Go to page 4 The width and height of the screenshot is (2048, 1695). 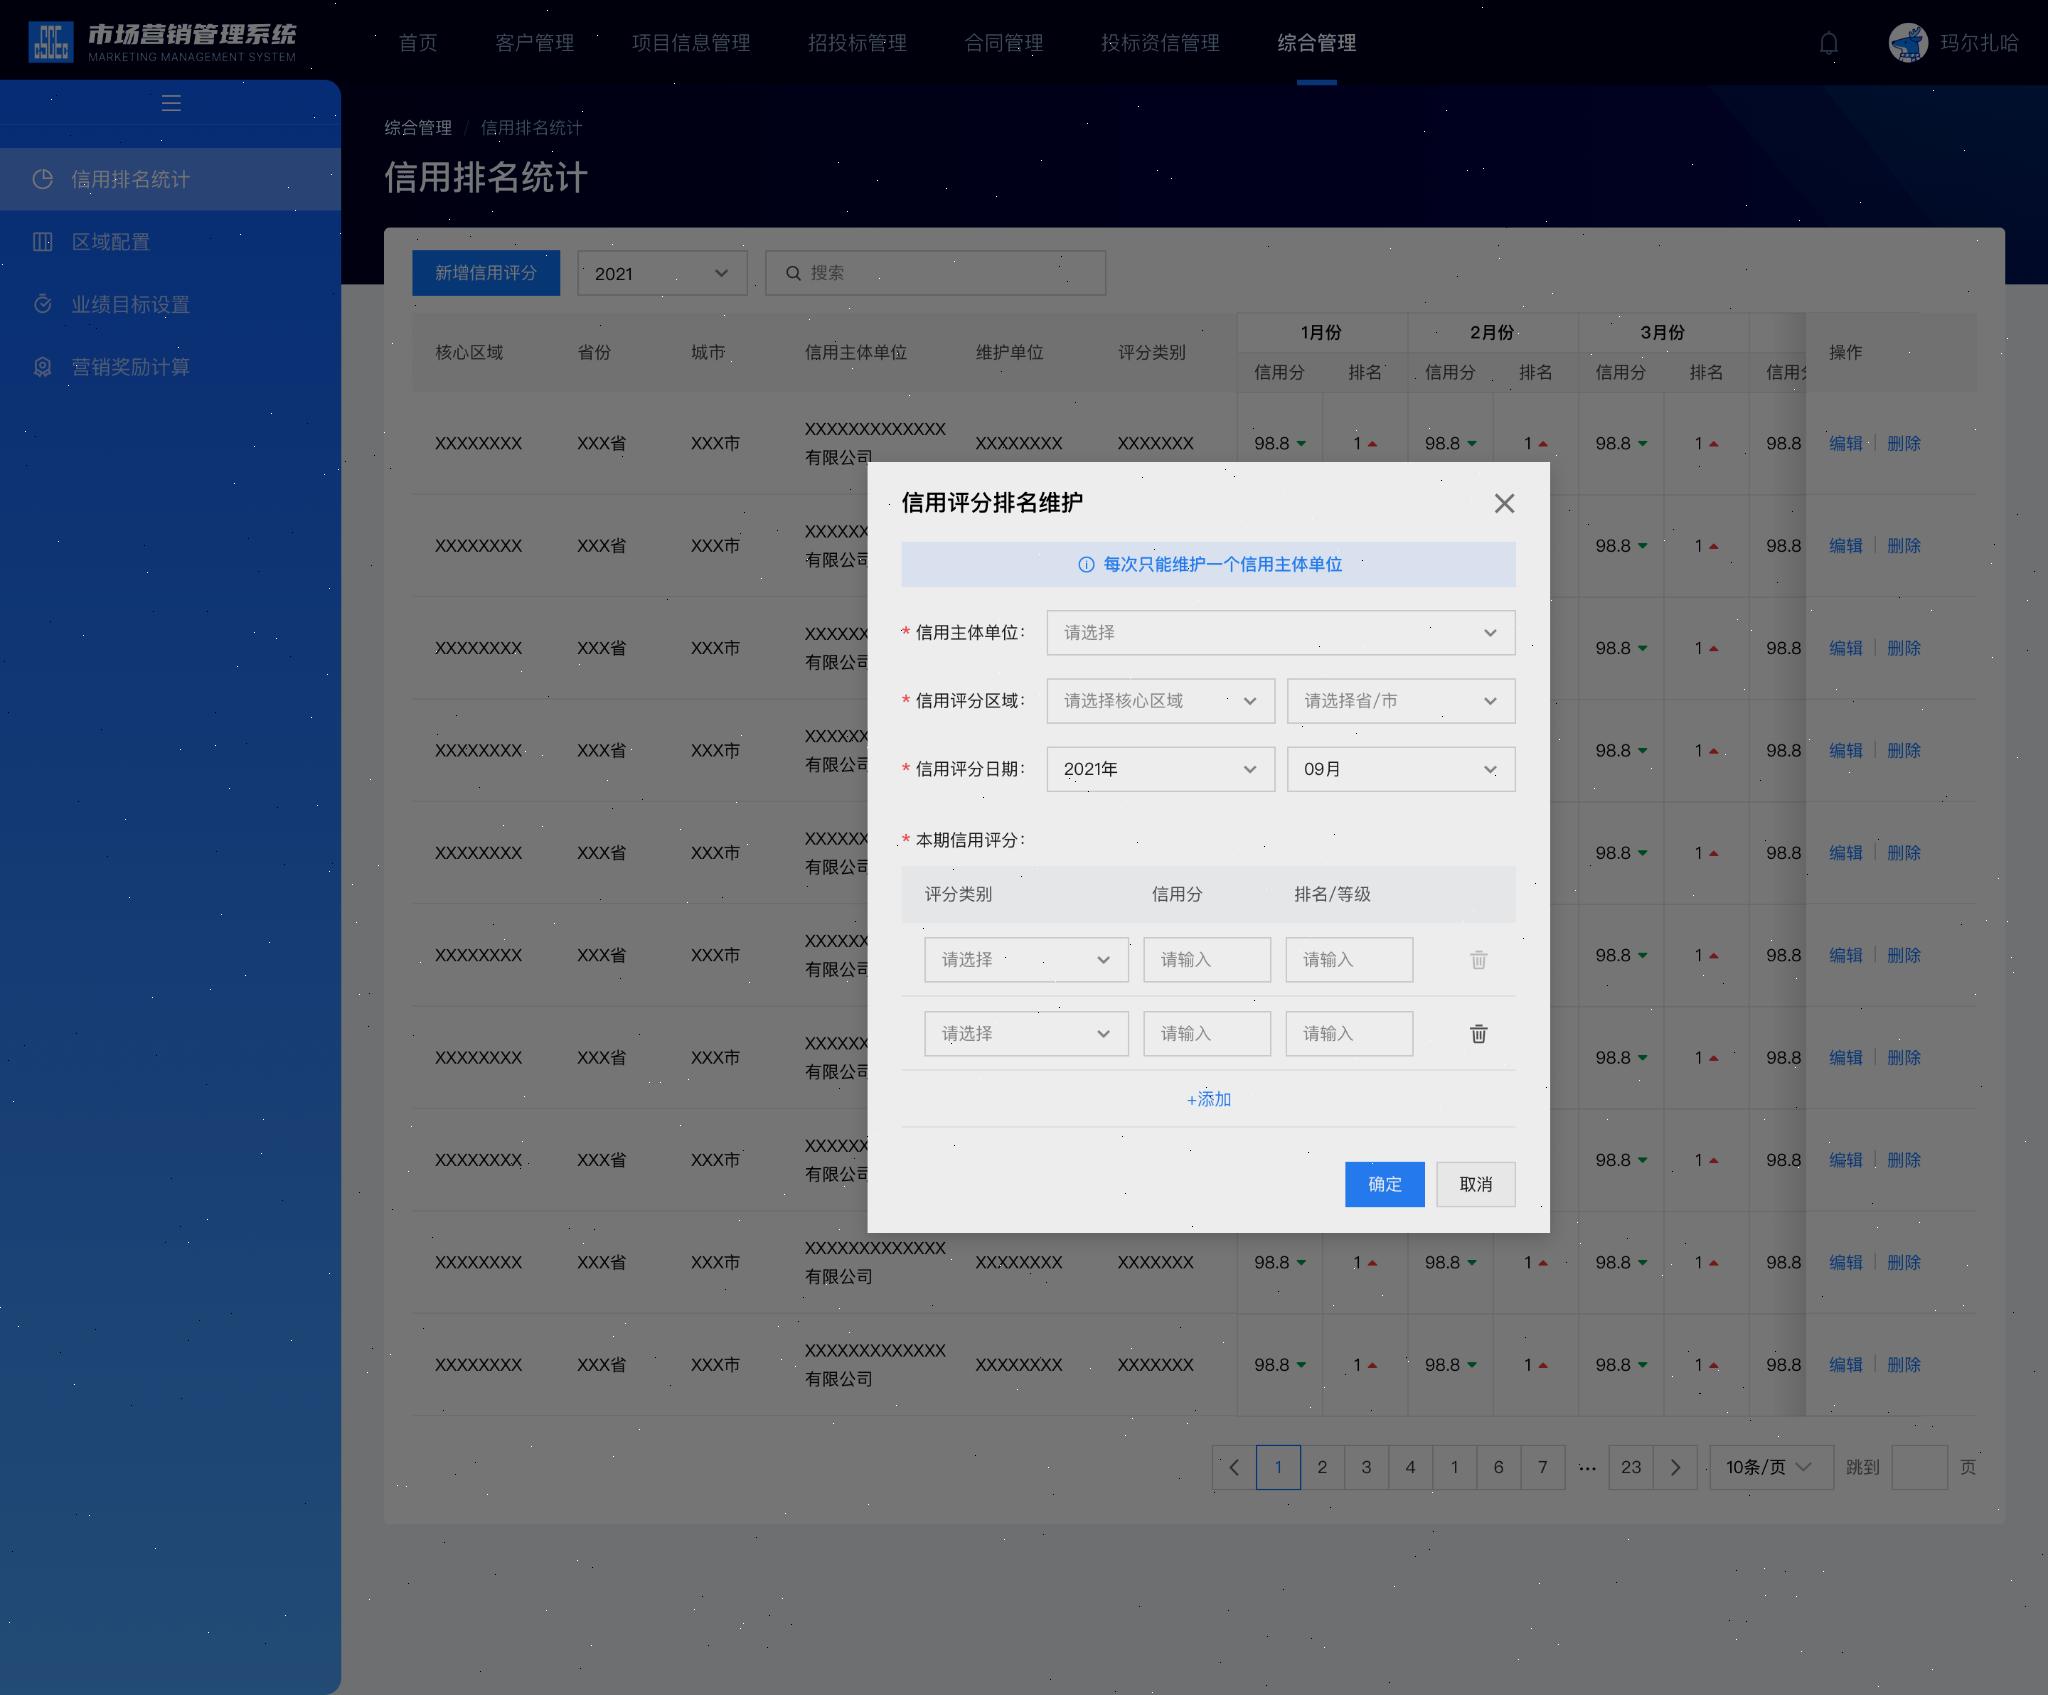tap(1410, 1467)
